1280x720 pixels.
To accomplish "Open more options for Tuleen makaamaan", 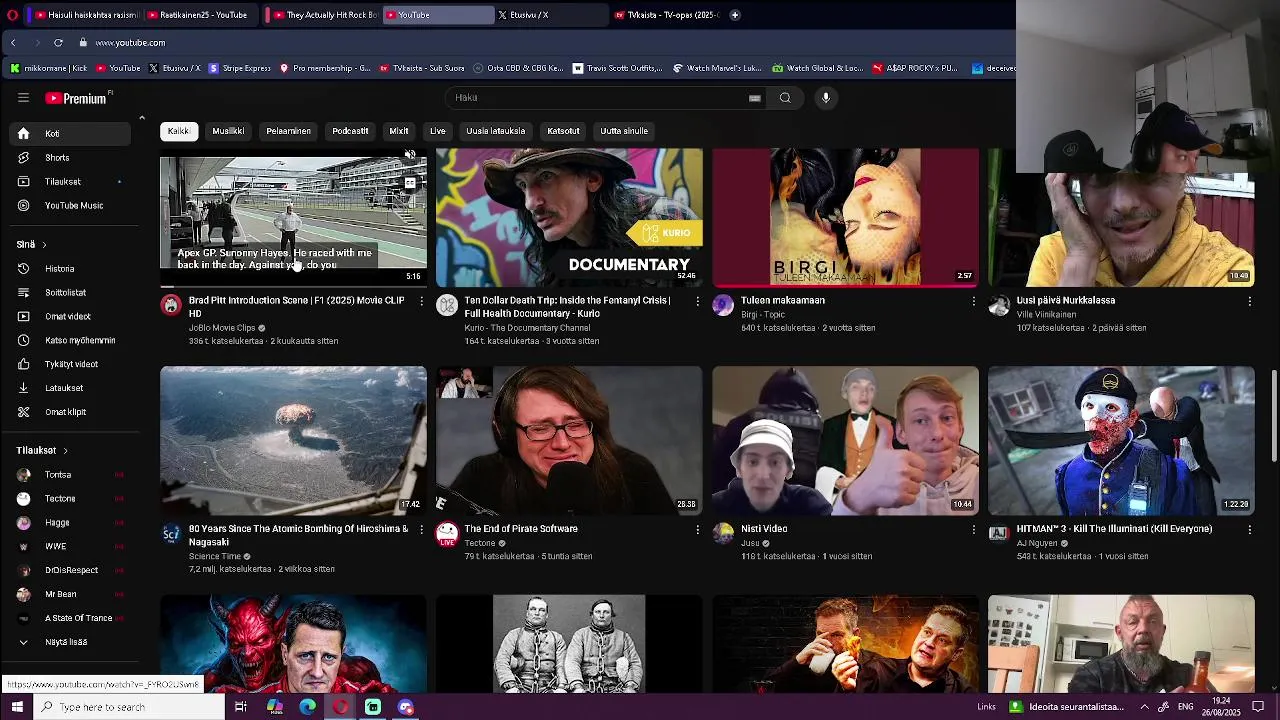I will point(973,301).
